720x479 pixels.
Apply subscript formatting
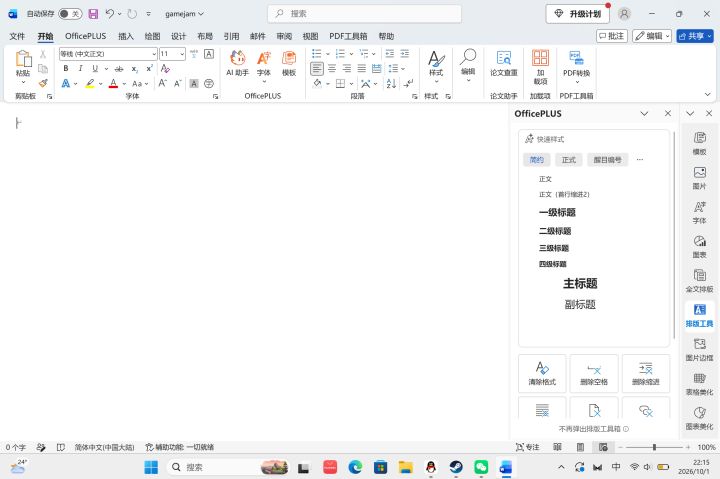point(135,69)
